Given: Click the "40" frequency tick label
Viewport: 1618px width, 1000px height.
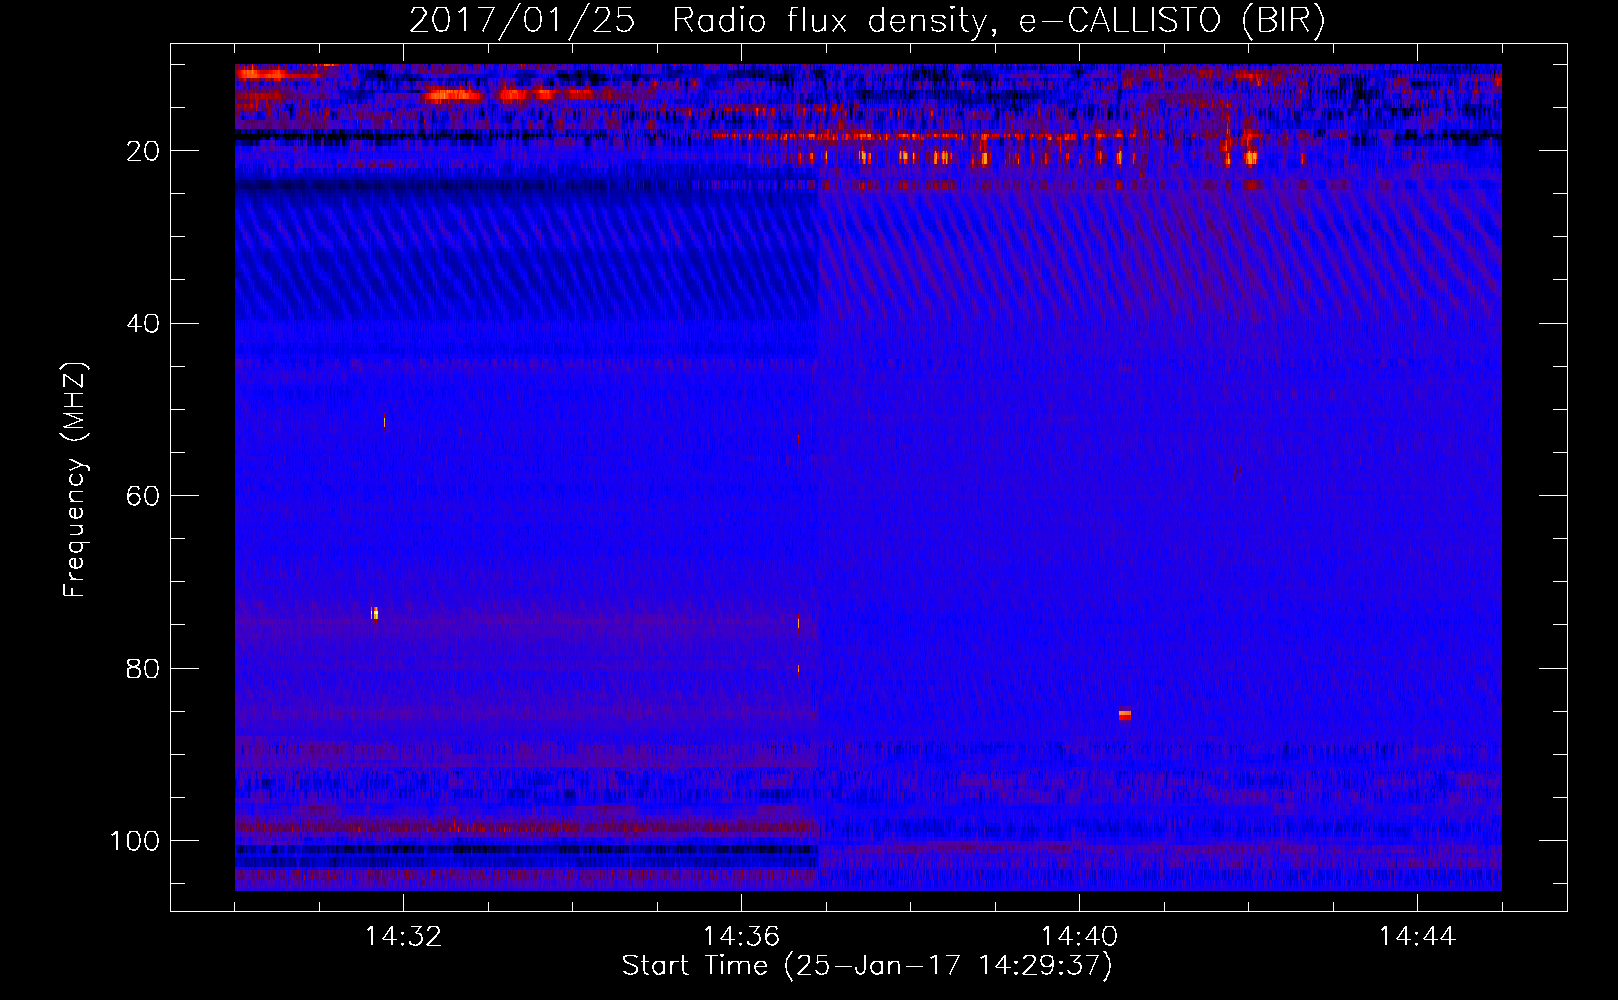Looking at the screenshot, I should (x=144, y=323).
